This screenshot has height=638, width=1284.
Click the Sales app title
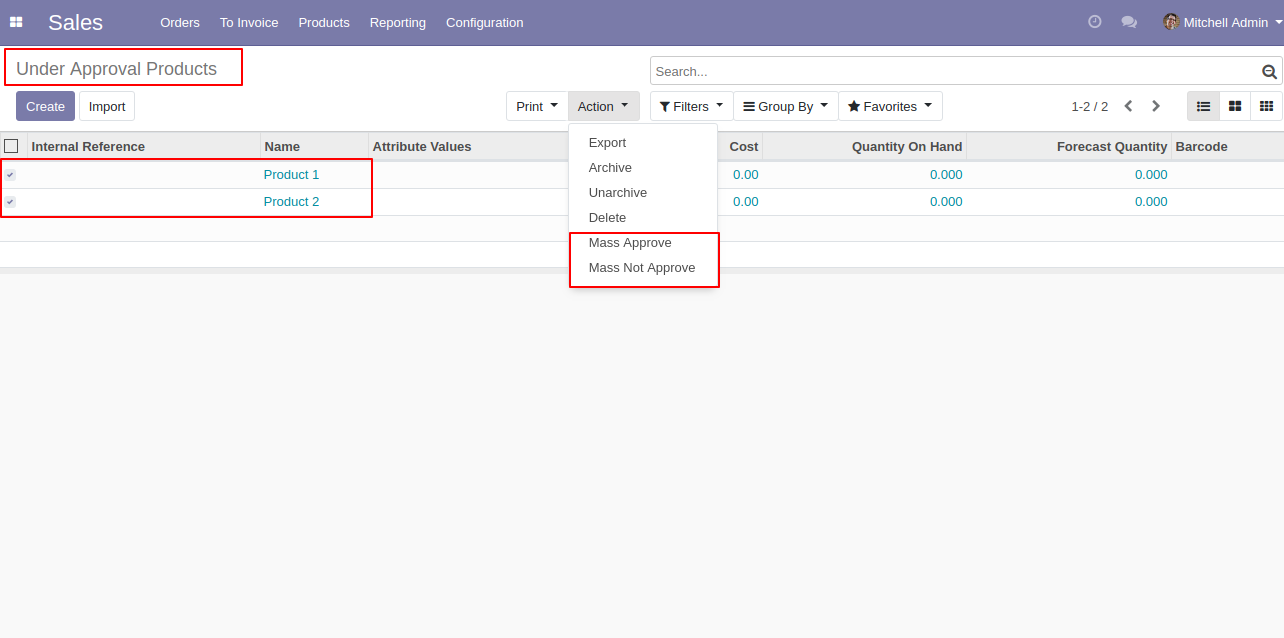[75, 22]
